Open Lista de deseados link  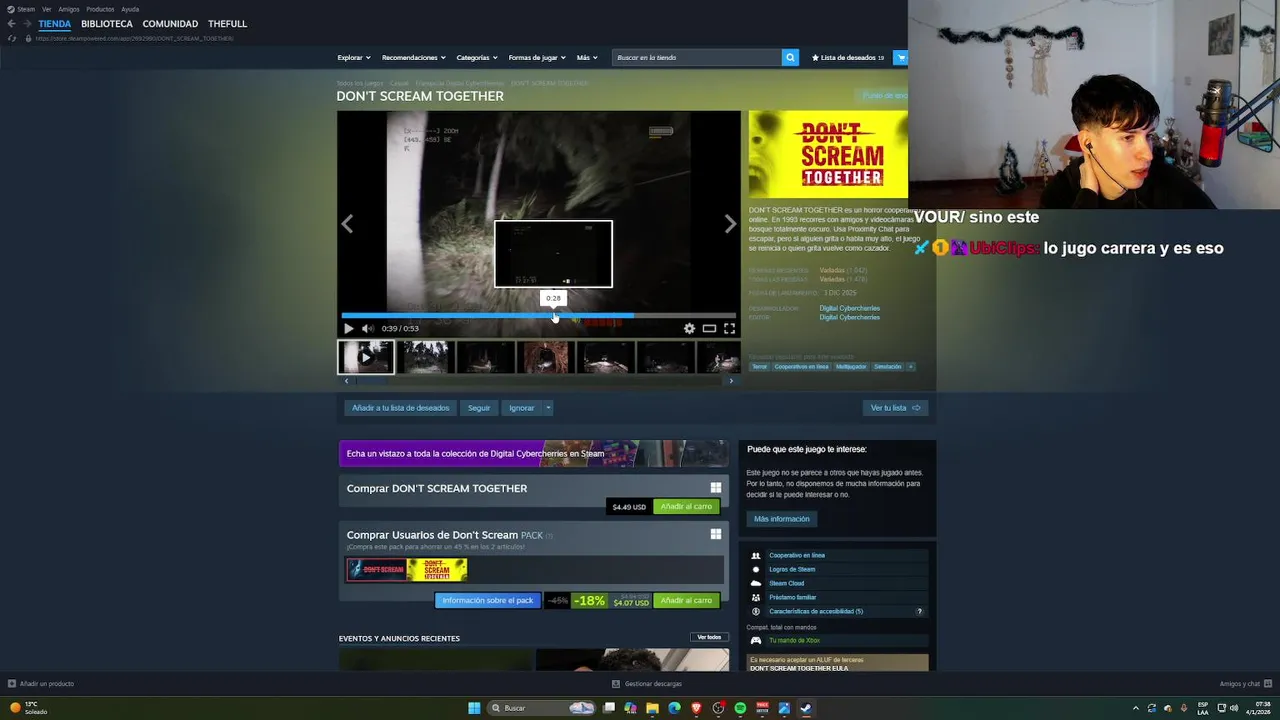click(x=847, y=57)
